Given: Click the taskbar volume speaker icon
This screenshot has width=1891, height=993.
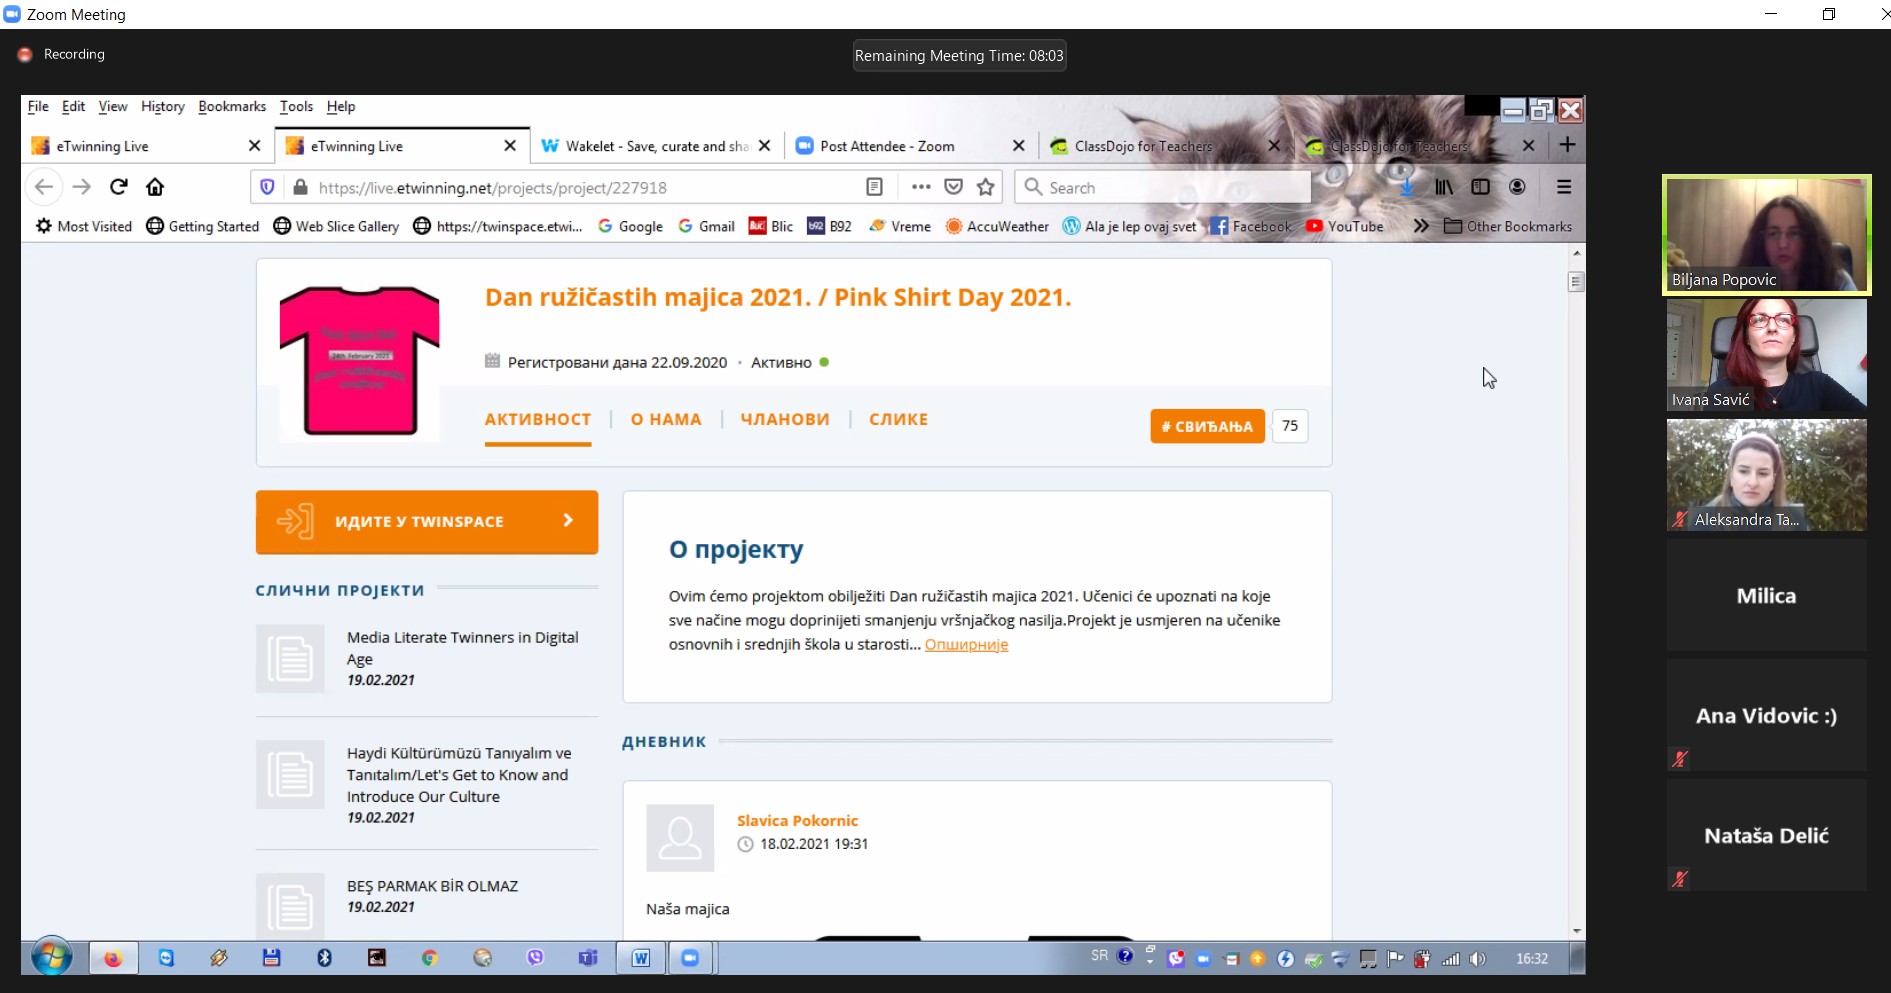Looking at the screenshot, I should (1477, 959).
